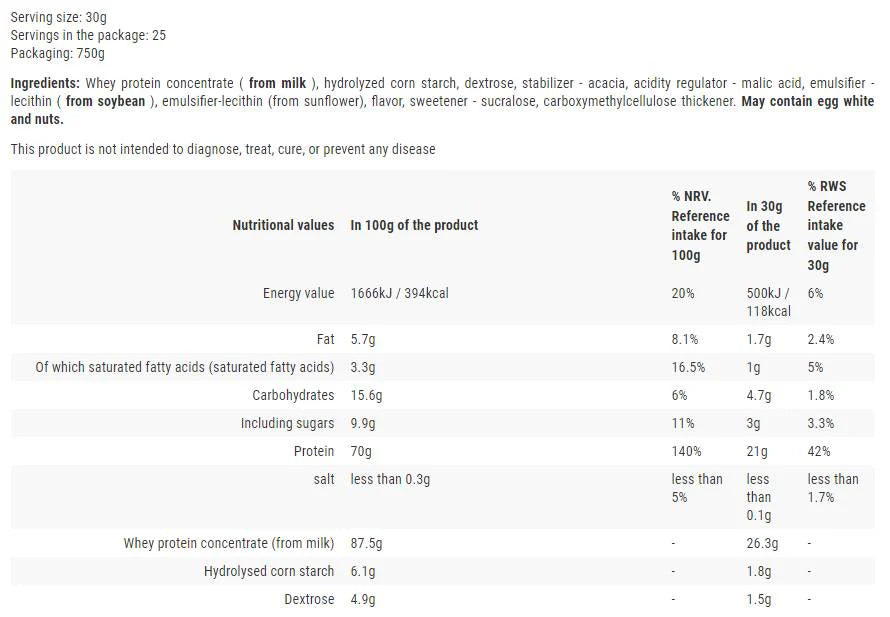Click the 'Of which saturated fatty acids' row label
The width and height of the screenshot is (890, 617).
click(x=185, y=367)
